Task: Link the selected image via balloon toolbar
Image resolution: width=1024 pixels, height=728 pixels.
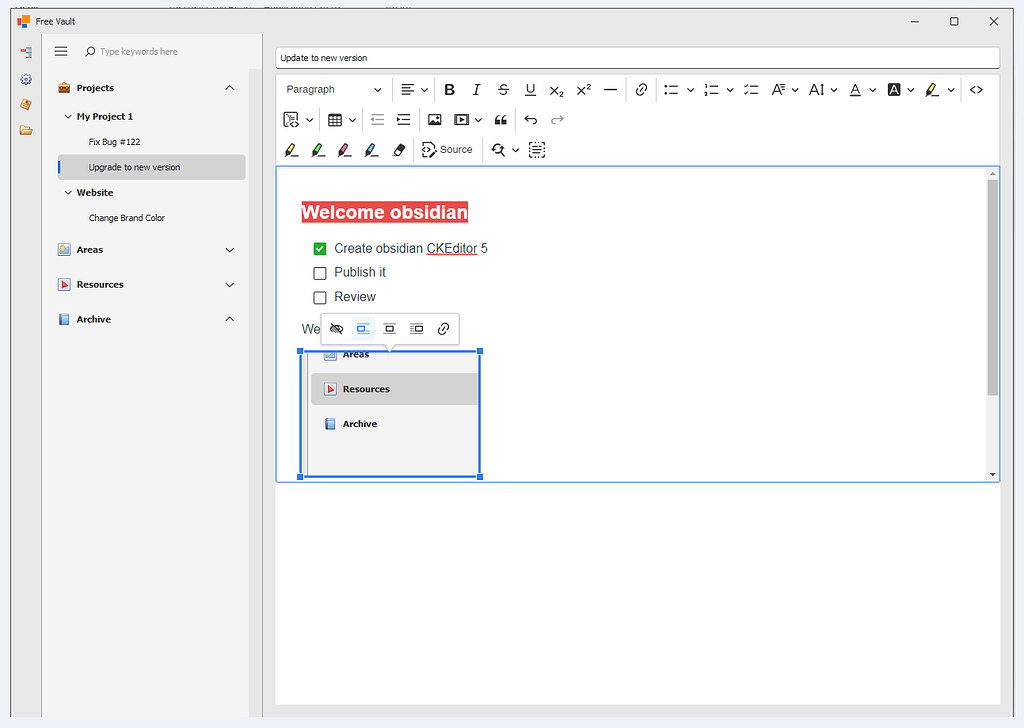Action: 443,328
